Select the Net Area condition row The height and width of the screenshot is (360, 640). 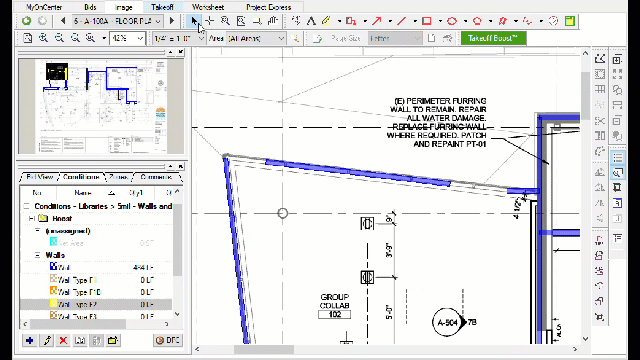click(x=96, y=243)
